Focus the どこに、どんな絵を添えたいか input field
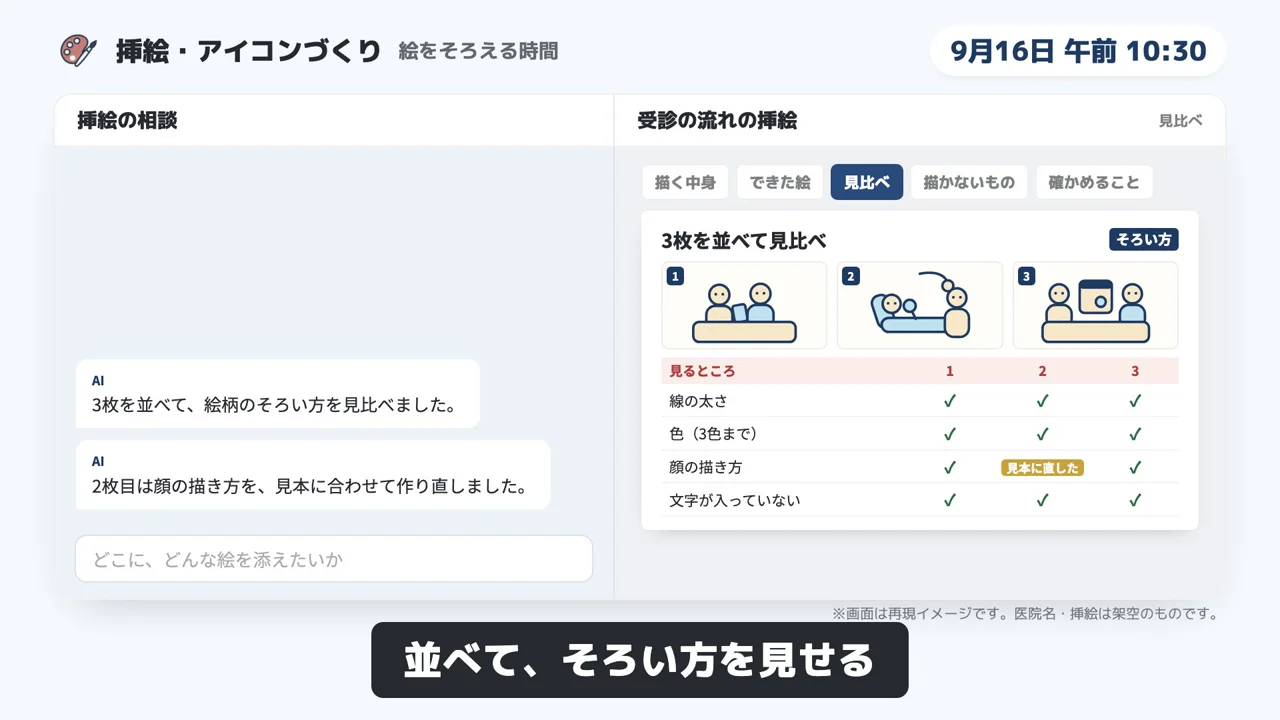 coord(334,559)
